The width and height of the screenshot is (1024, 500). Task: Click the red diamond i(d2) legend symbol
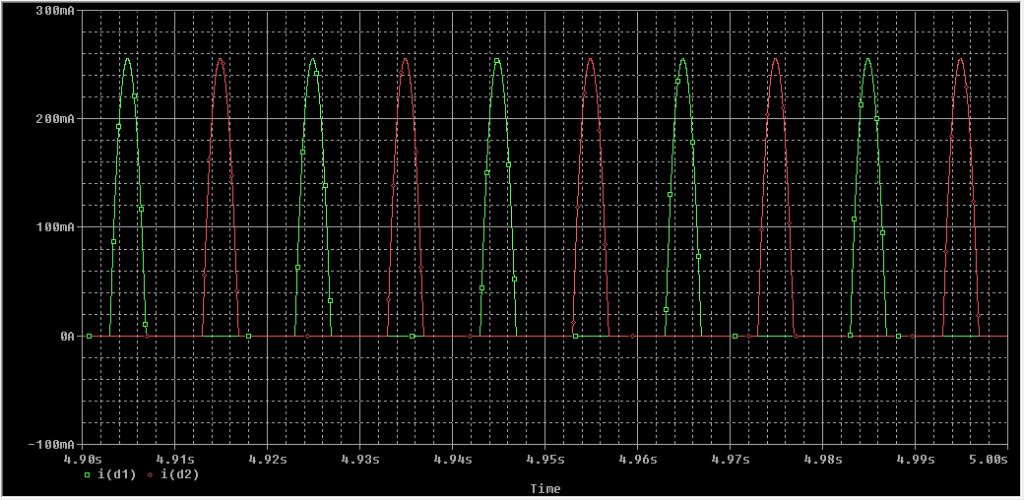click(151, 475)
